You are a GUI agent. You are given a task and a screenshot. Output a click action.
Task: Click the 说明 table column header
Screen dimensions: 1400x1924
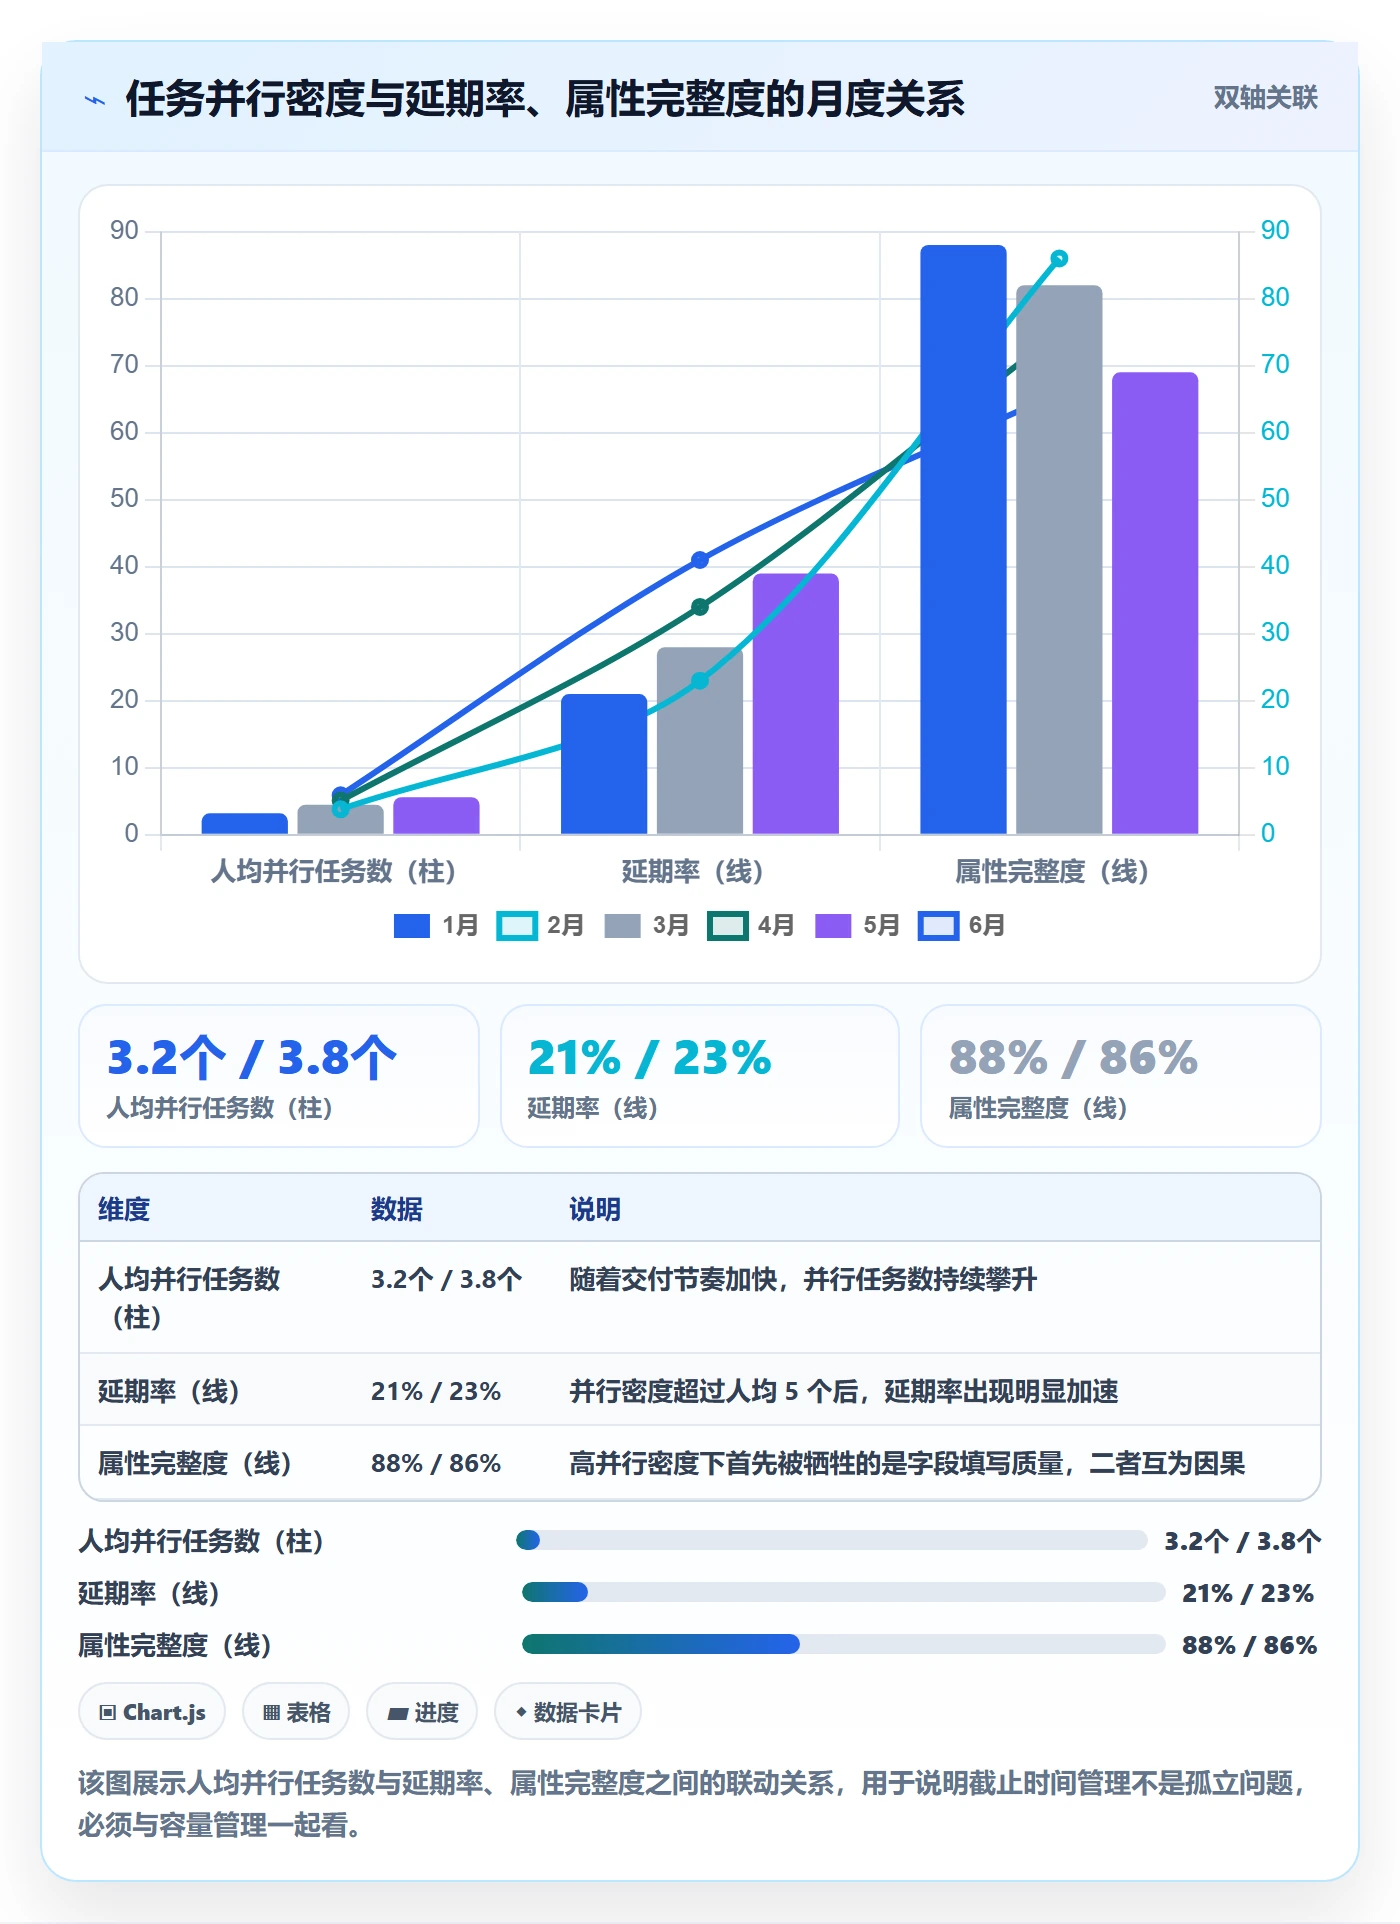tap(595, 1209)
